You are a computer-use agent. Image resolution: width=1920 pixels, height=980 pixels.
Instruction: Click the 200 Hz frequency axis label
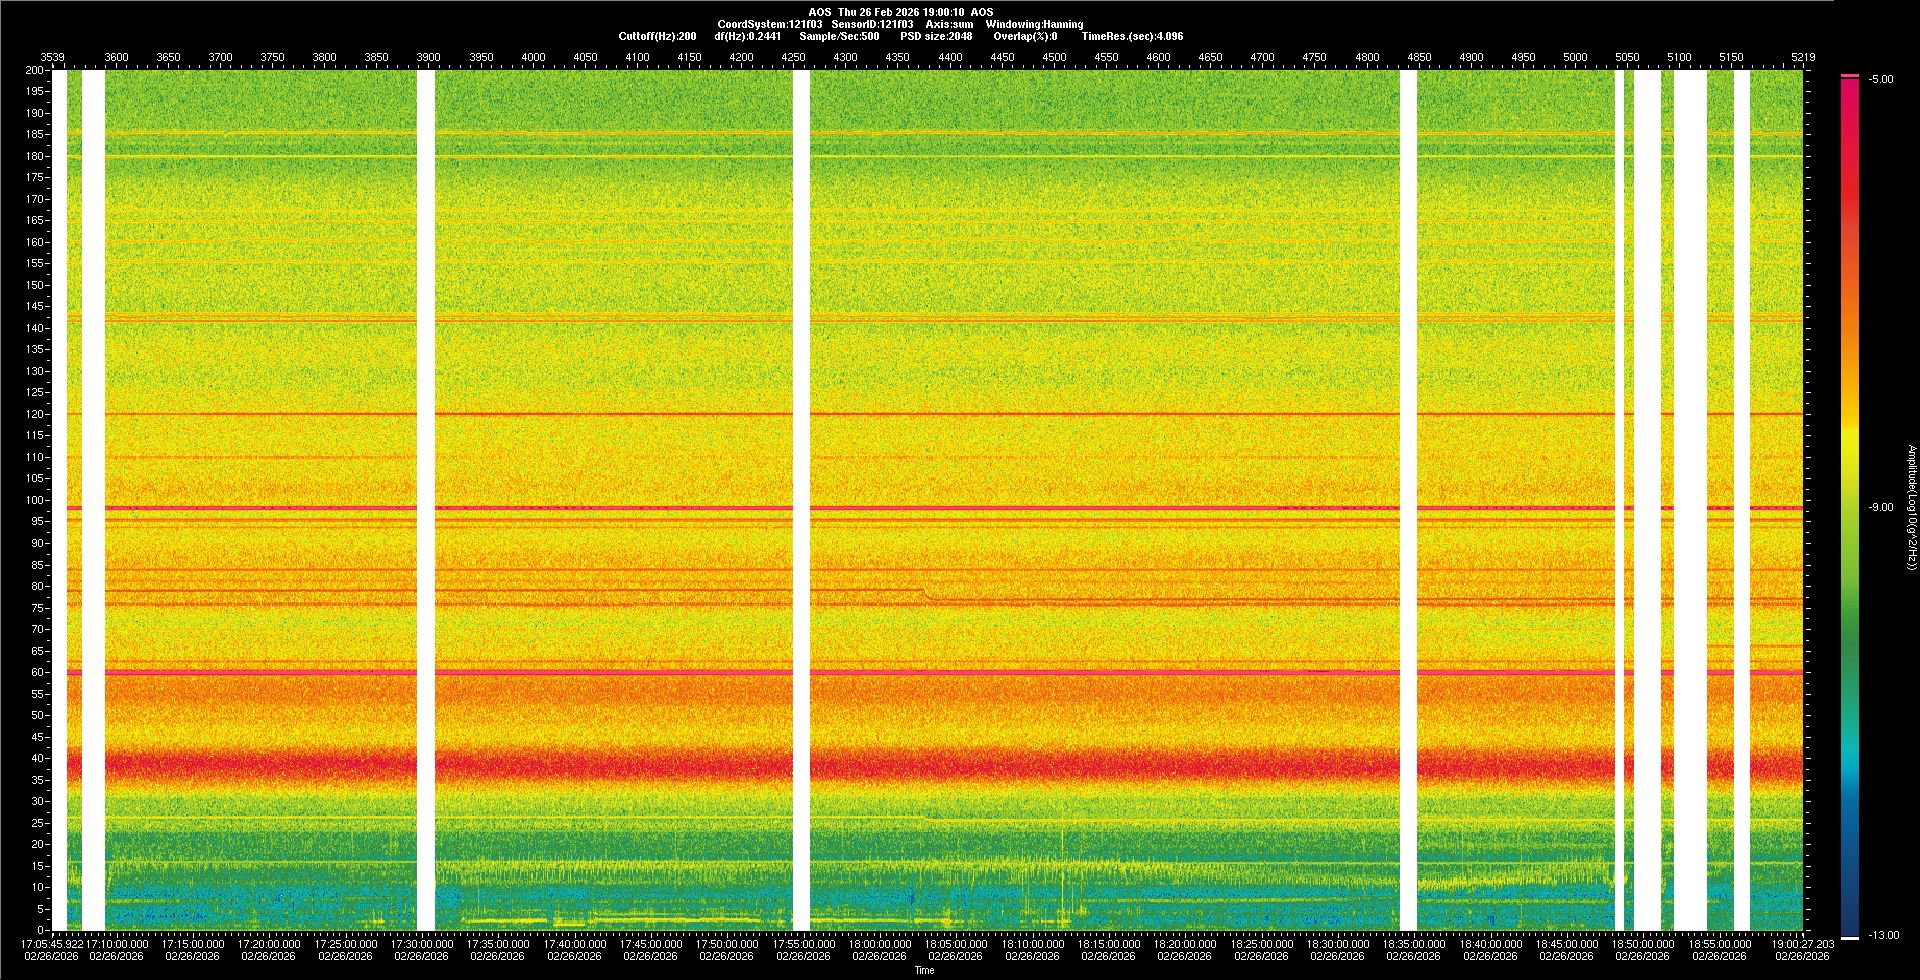pyautogui.click(x=34, y=70)
